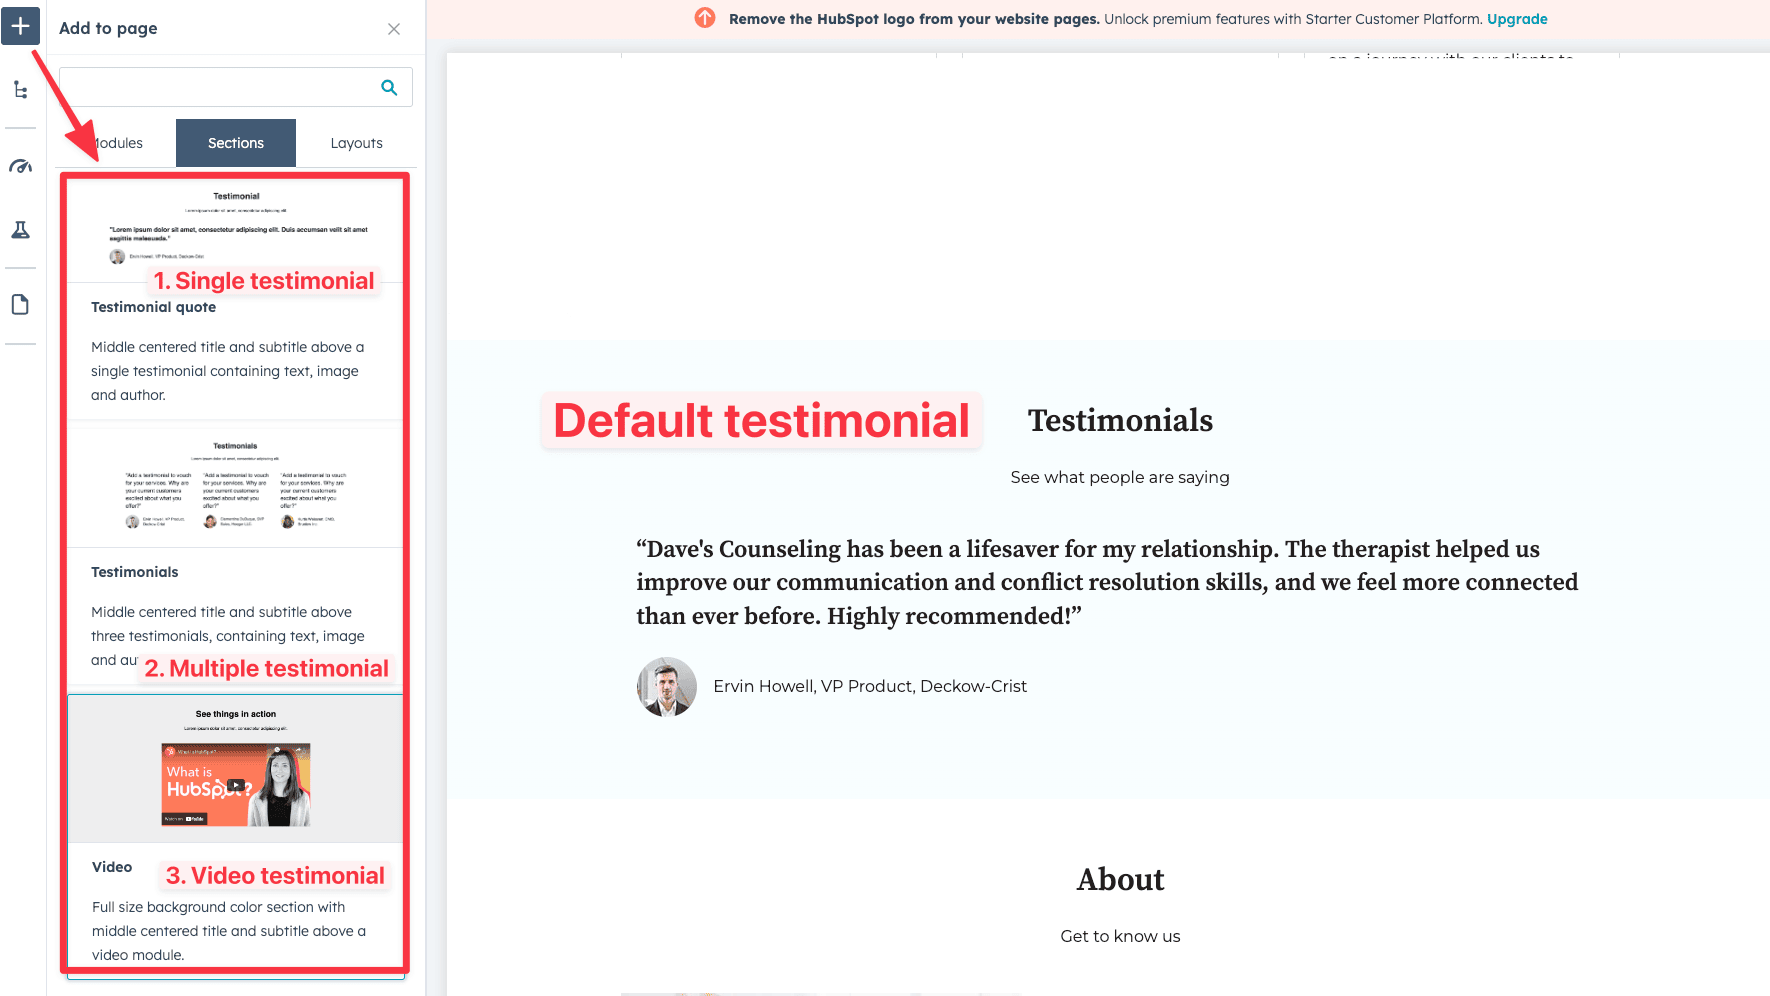Click the Testimonials heading on the page
Viewport: 1770px width, 996px height.
pyautogui.click(x=1120, y=420)
